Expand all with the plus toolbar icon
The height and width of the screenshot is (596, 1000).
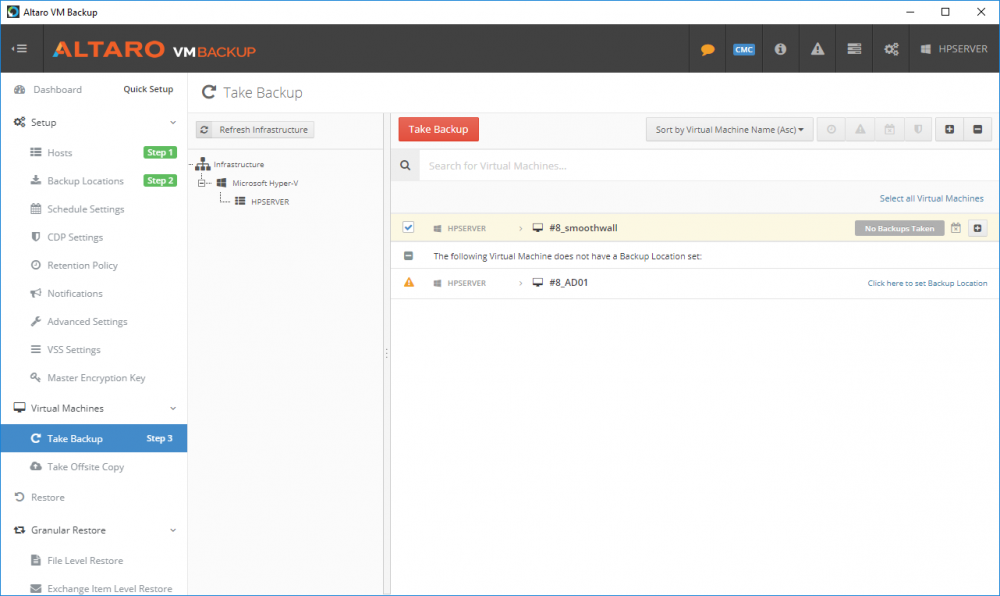(x=949, y=129)
